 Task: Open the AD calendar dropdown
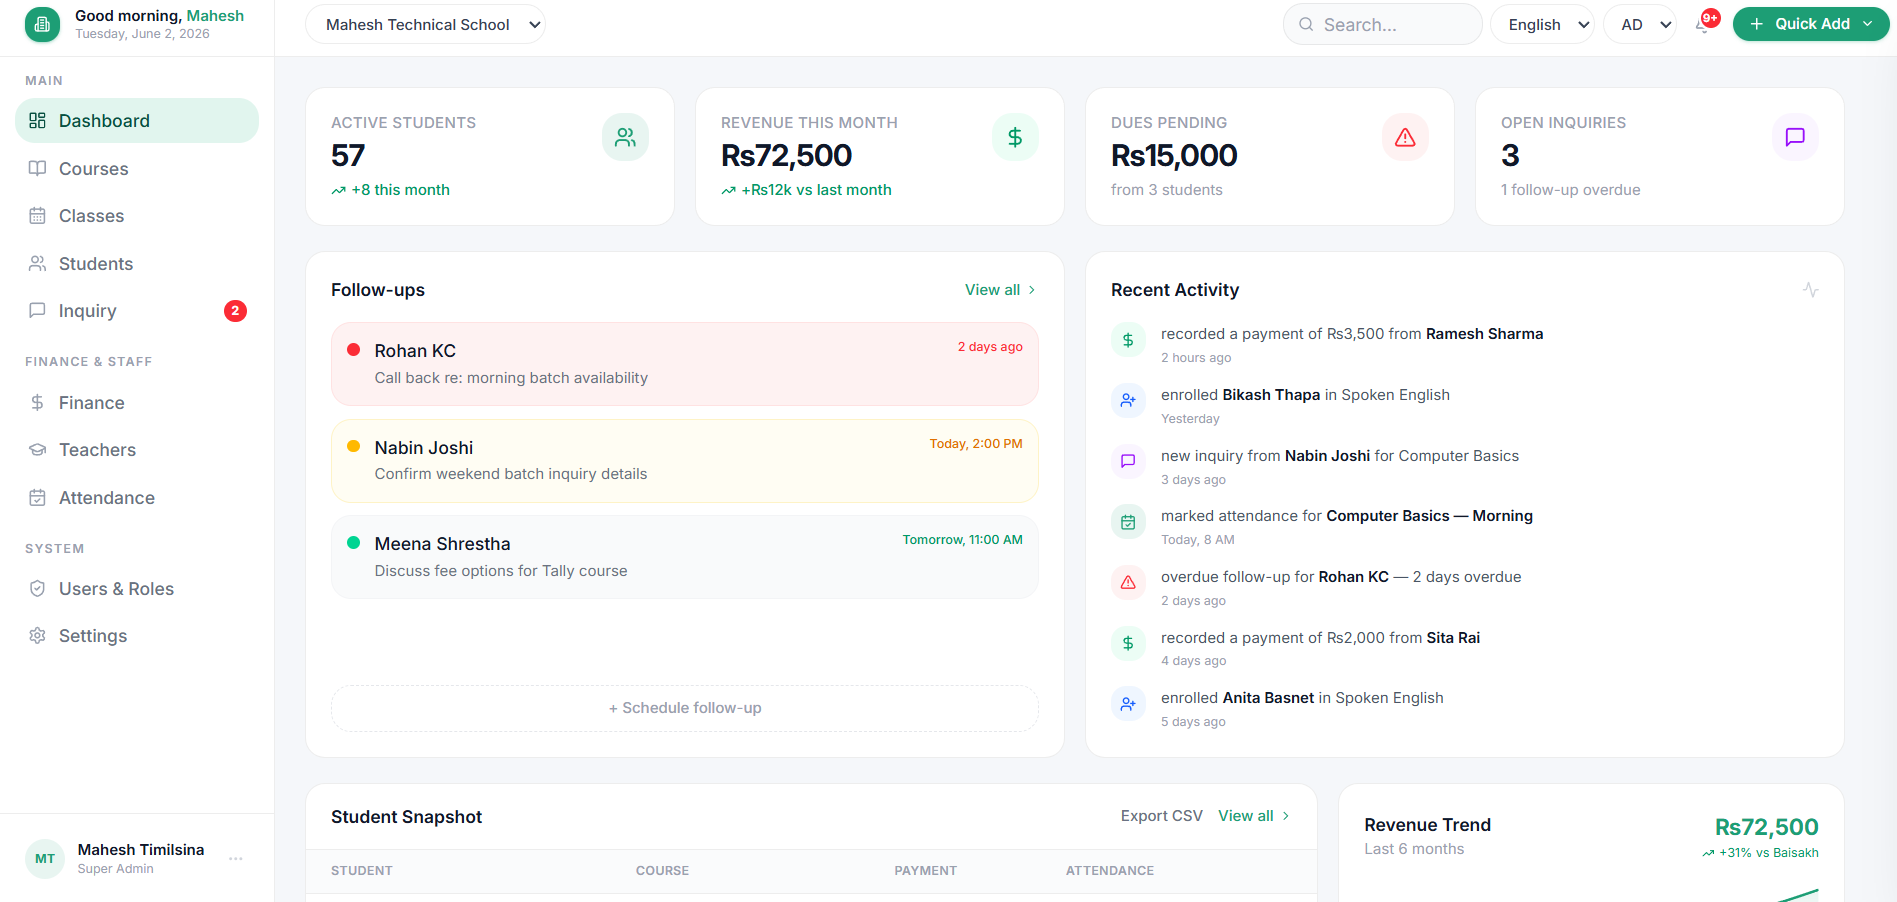pyautogui.click(x=1640, y=24)
